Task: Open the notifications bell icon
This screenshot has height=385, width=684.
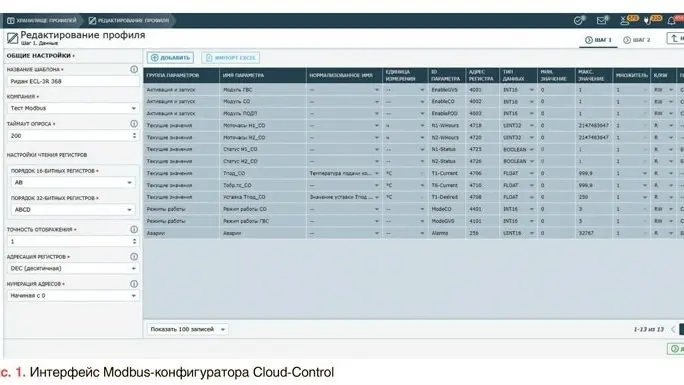Action: coord(672,20)
